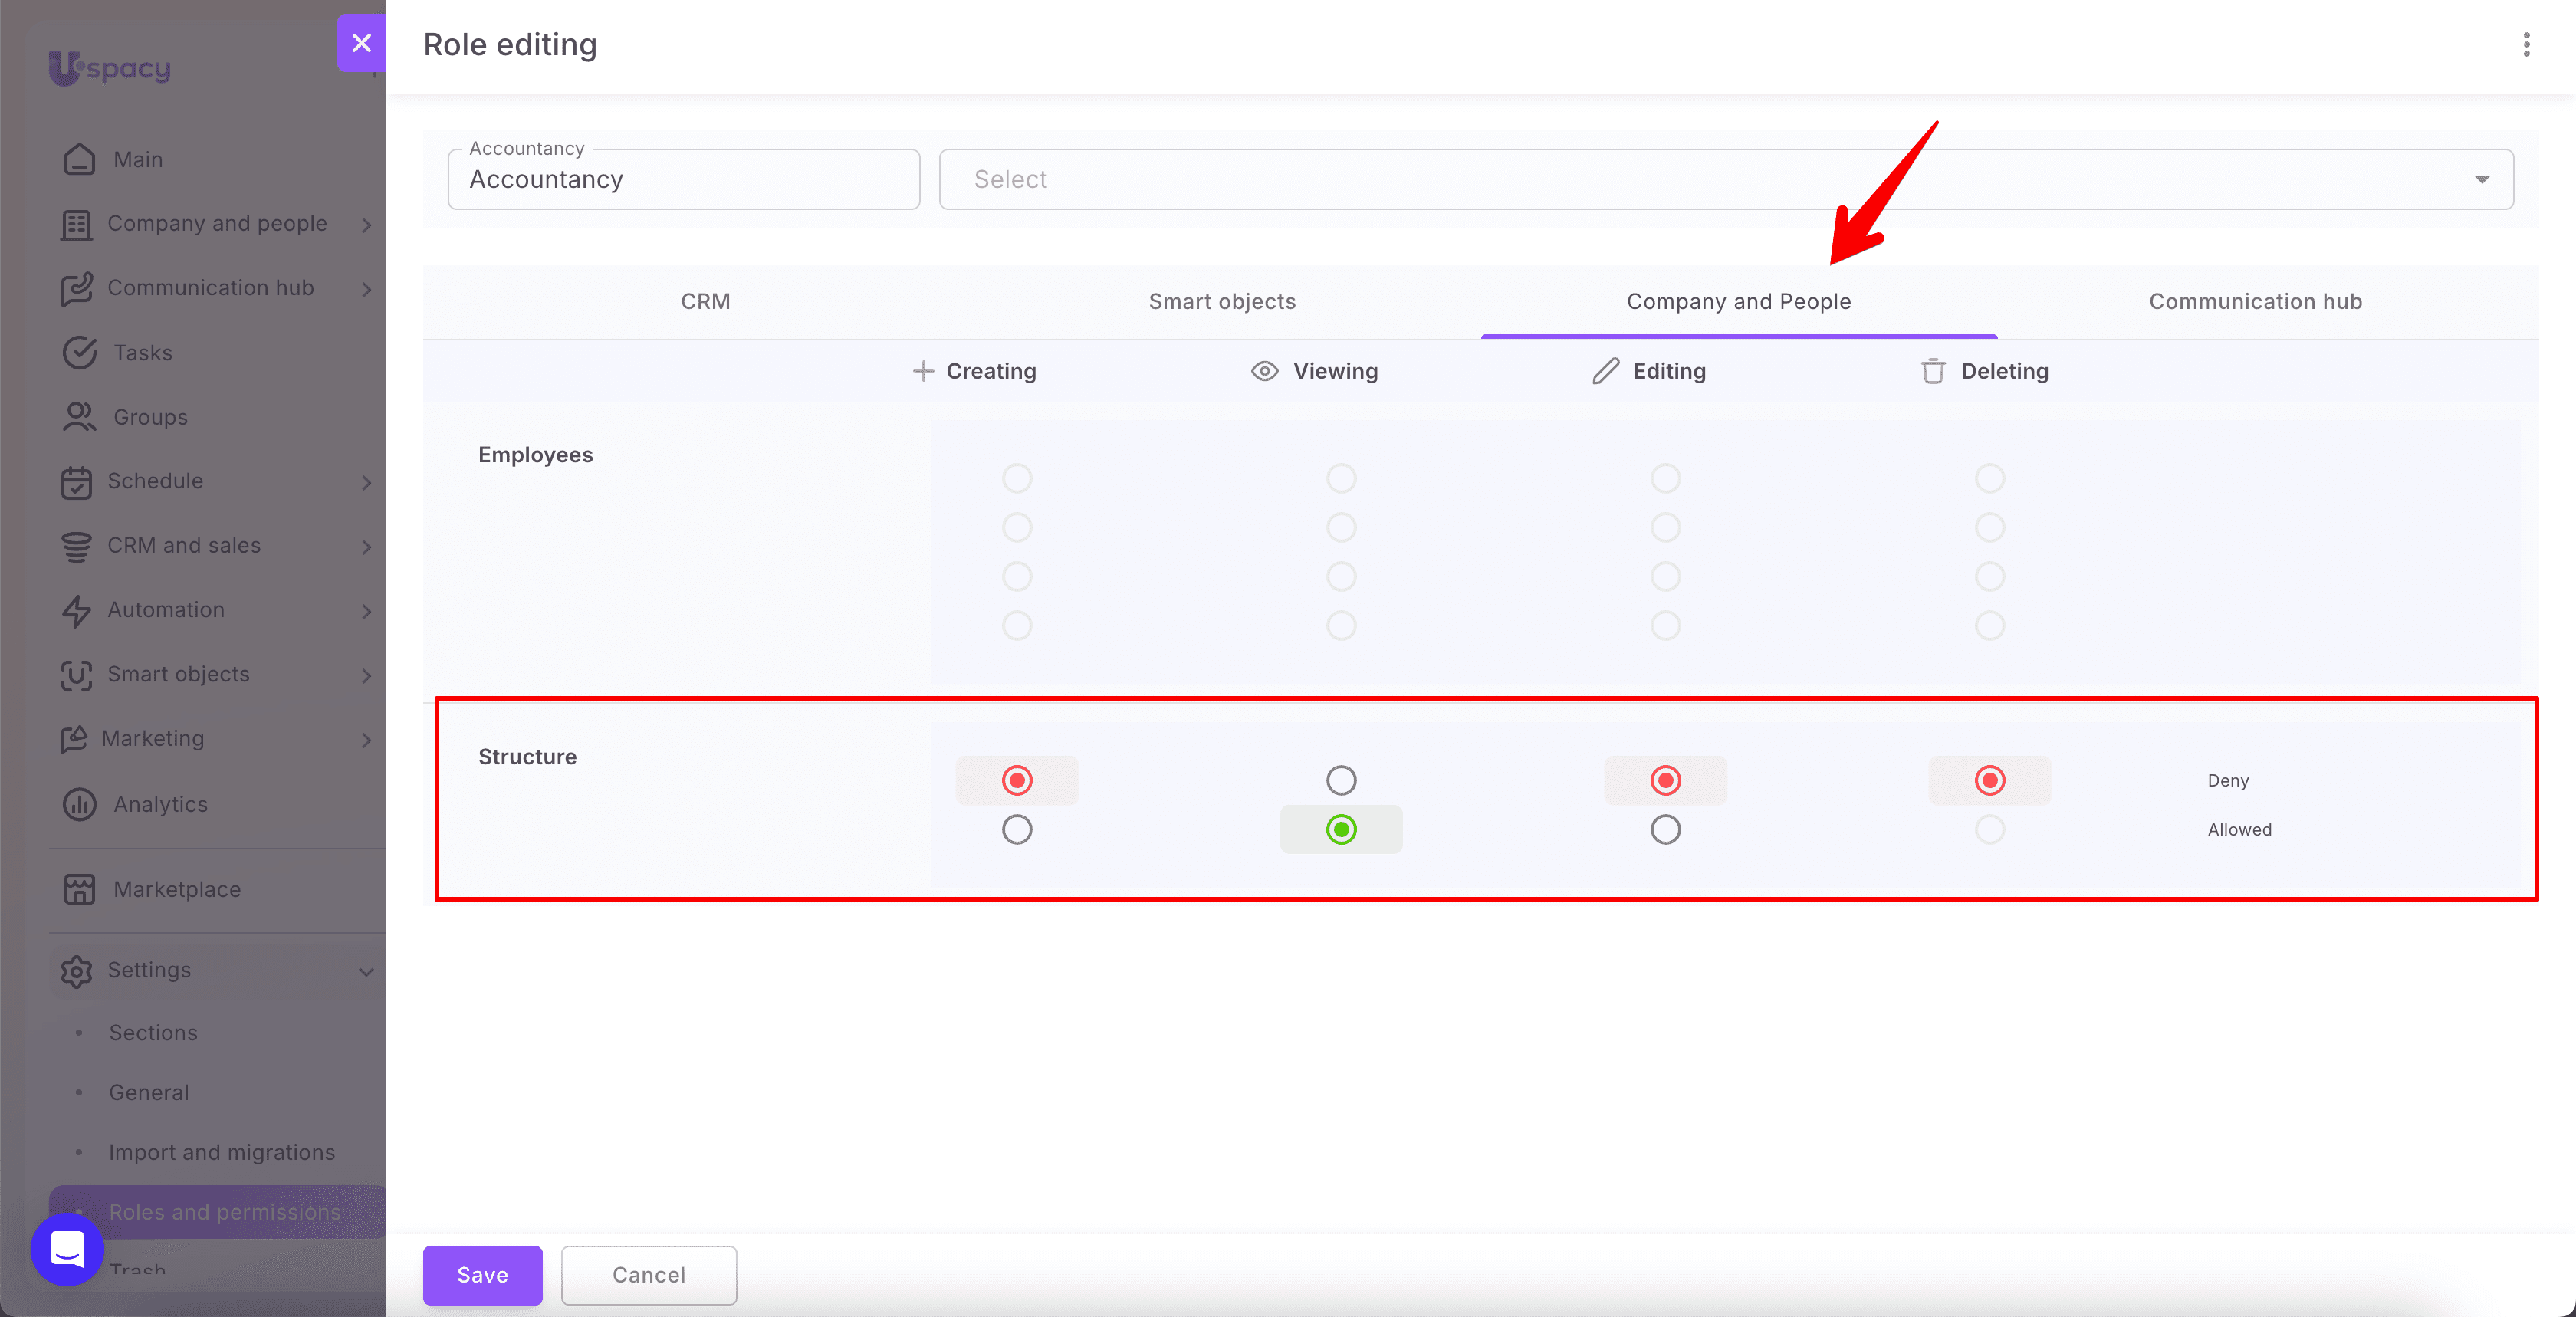Open General under Settings
The height and width of the screenshot is (1317, 2576).
149,1092
